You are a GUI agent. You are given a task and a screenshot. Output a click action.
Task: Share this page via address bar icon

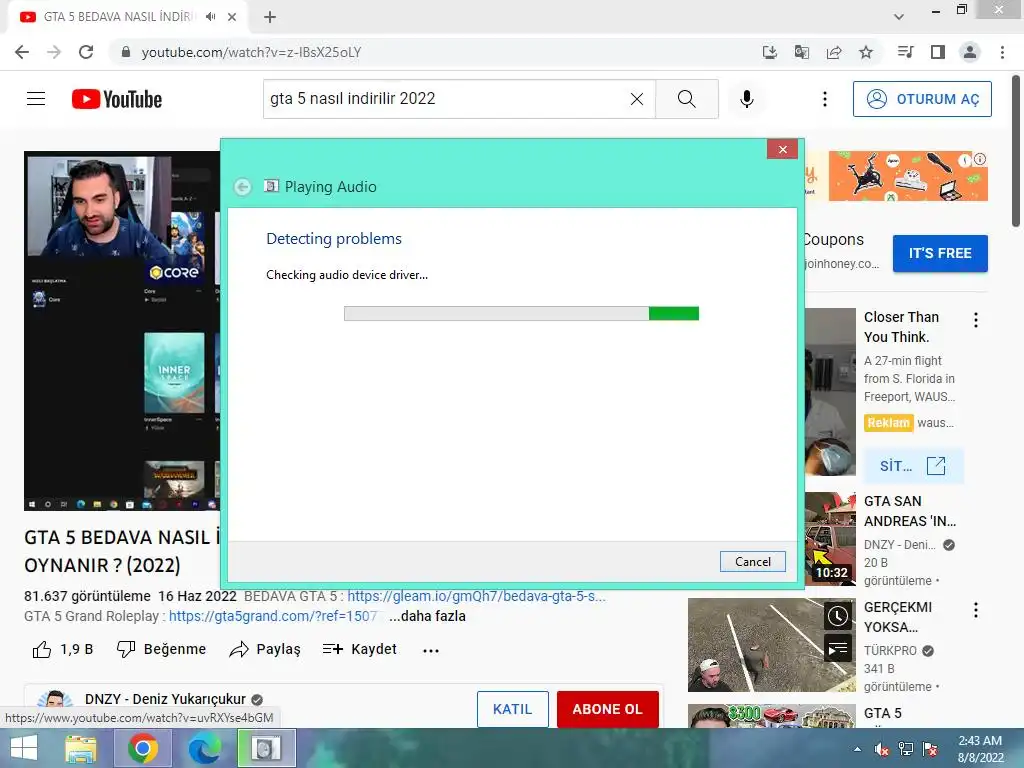834,52
